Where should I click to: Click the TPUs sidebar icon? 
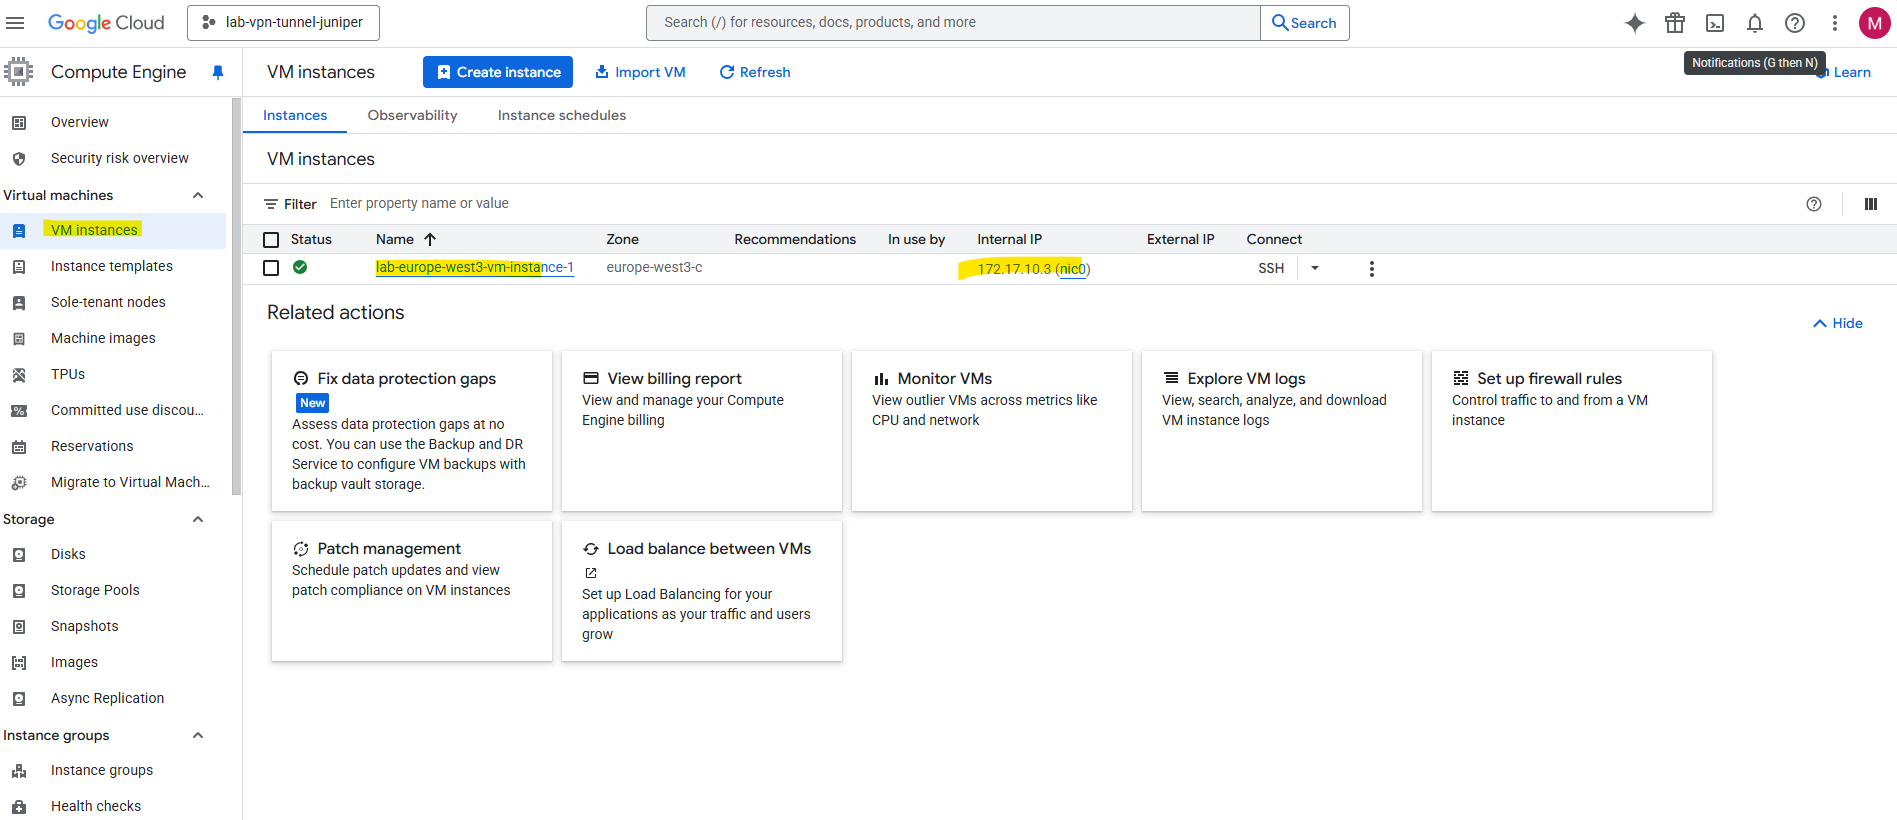point(19,374)
